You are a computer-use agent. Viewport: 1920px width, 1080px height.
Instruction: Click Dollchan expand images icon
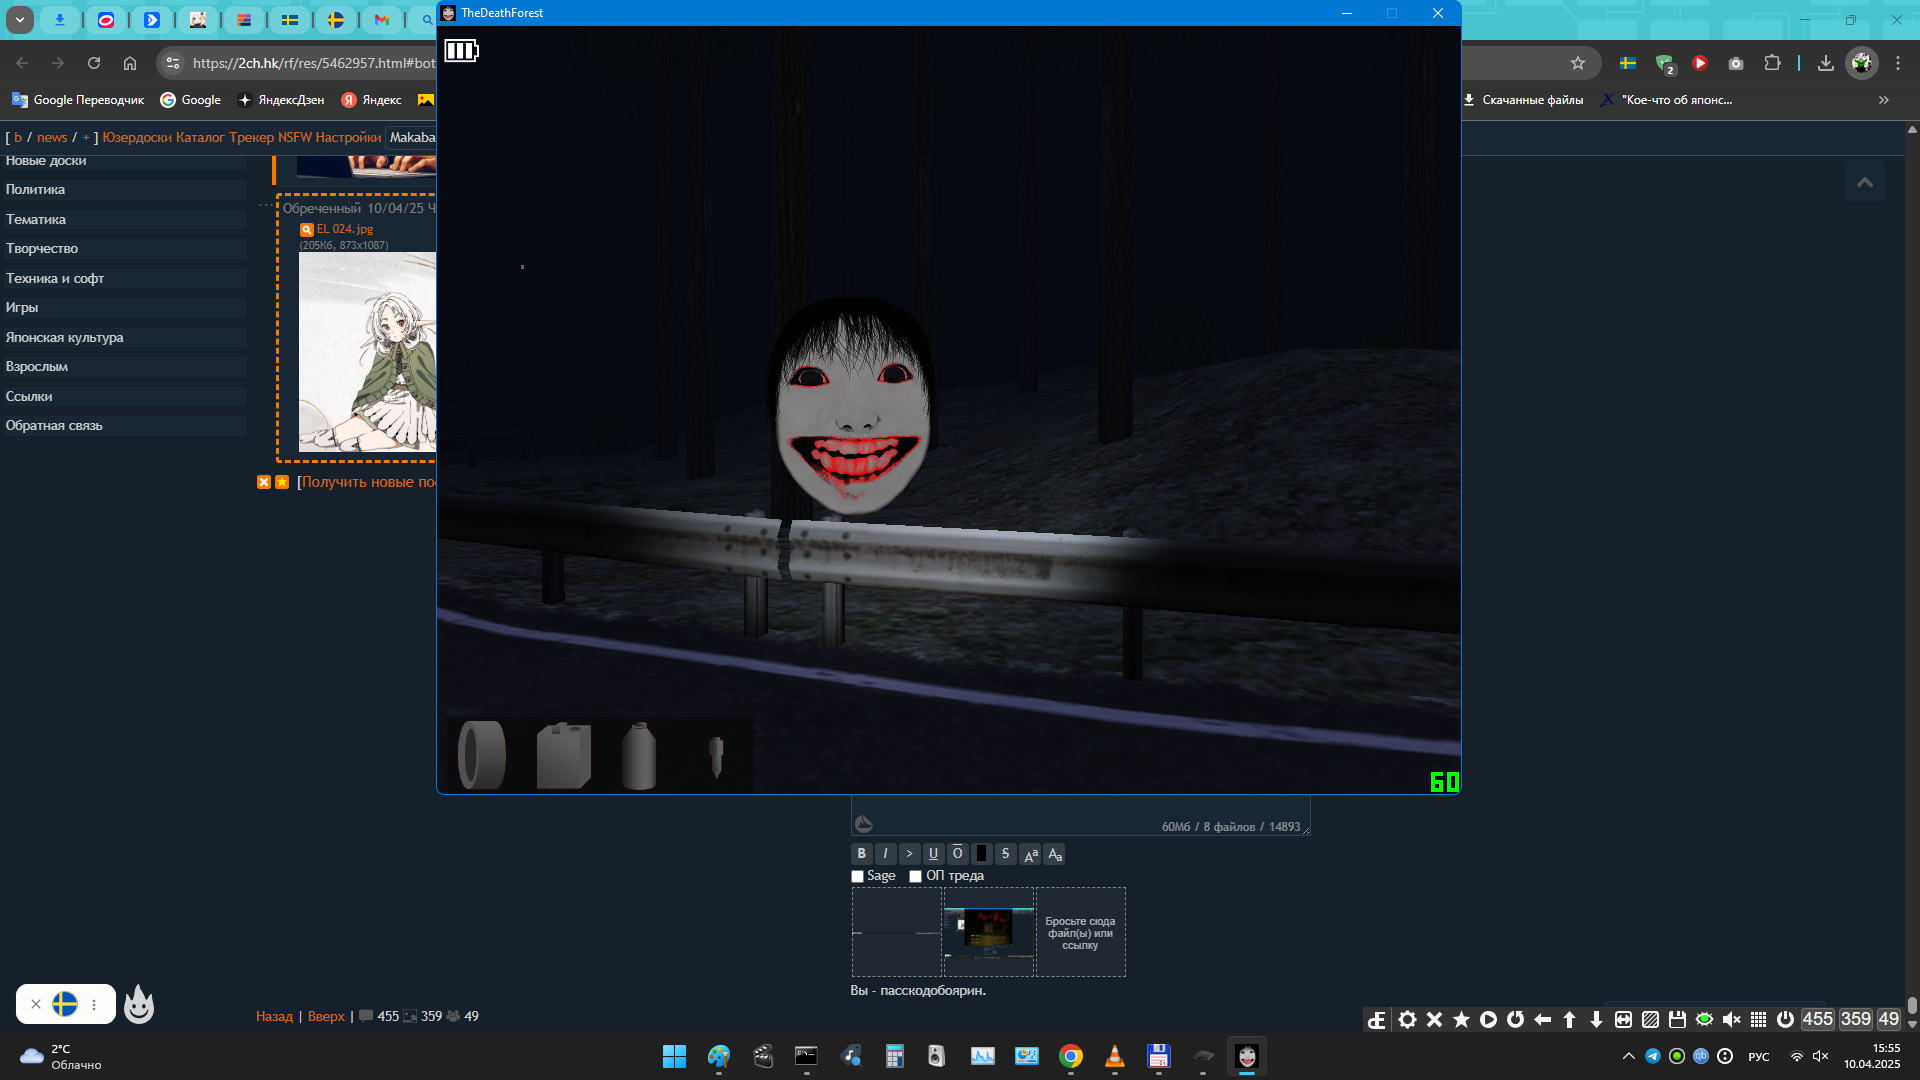coord(1623,1019)
